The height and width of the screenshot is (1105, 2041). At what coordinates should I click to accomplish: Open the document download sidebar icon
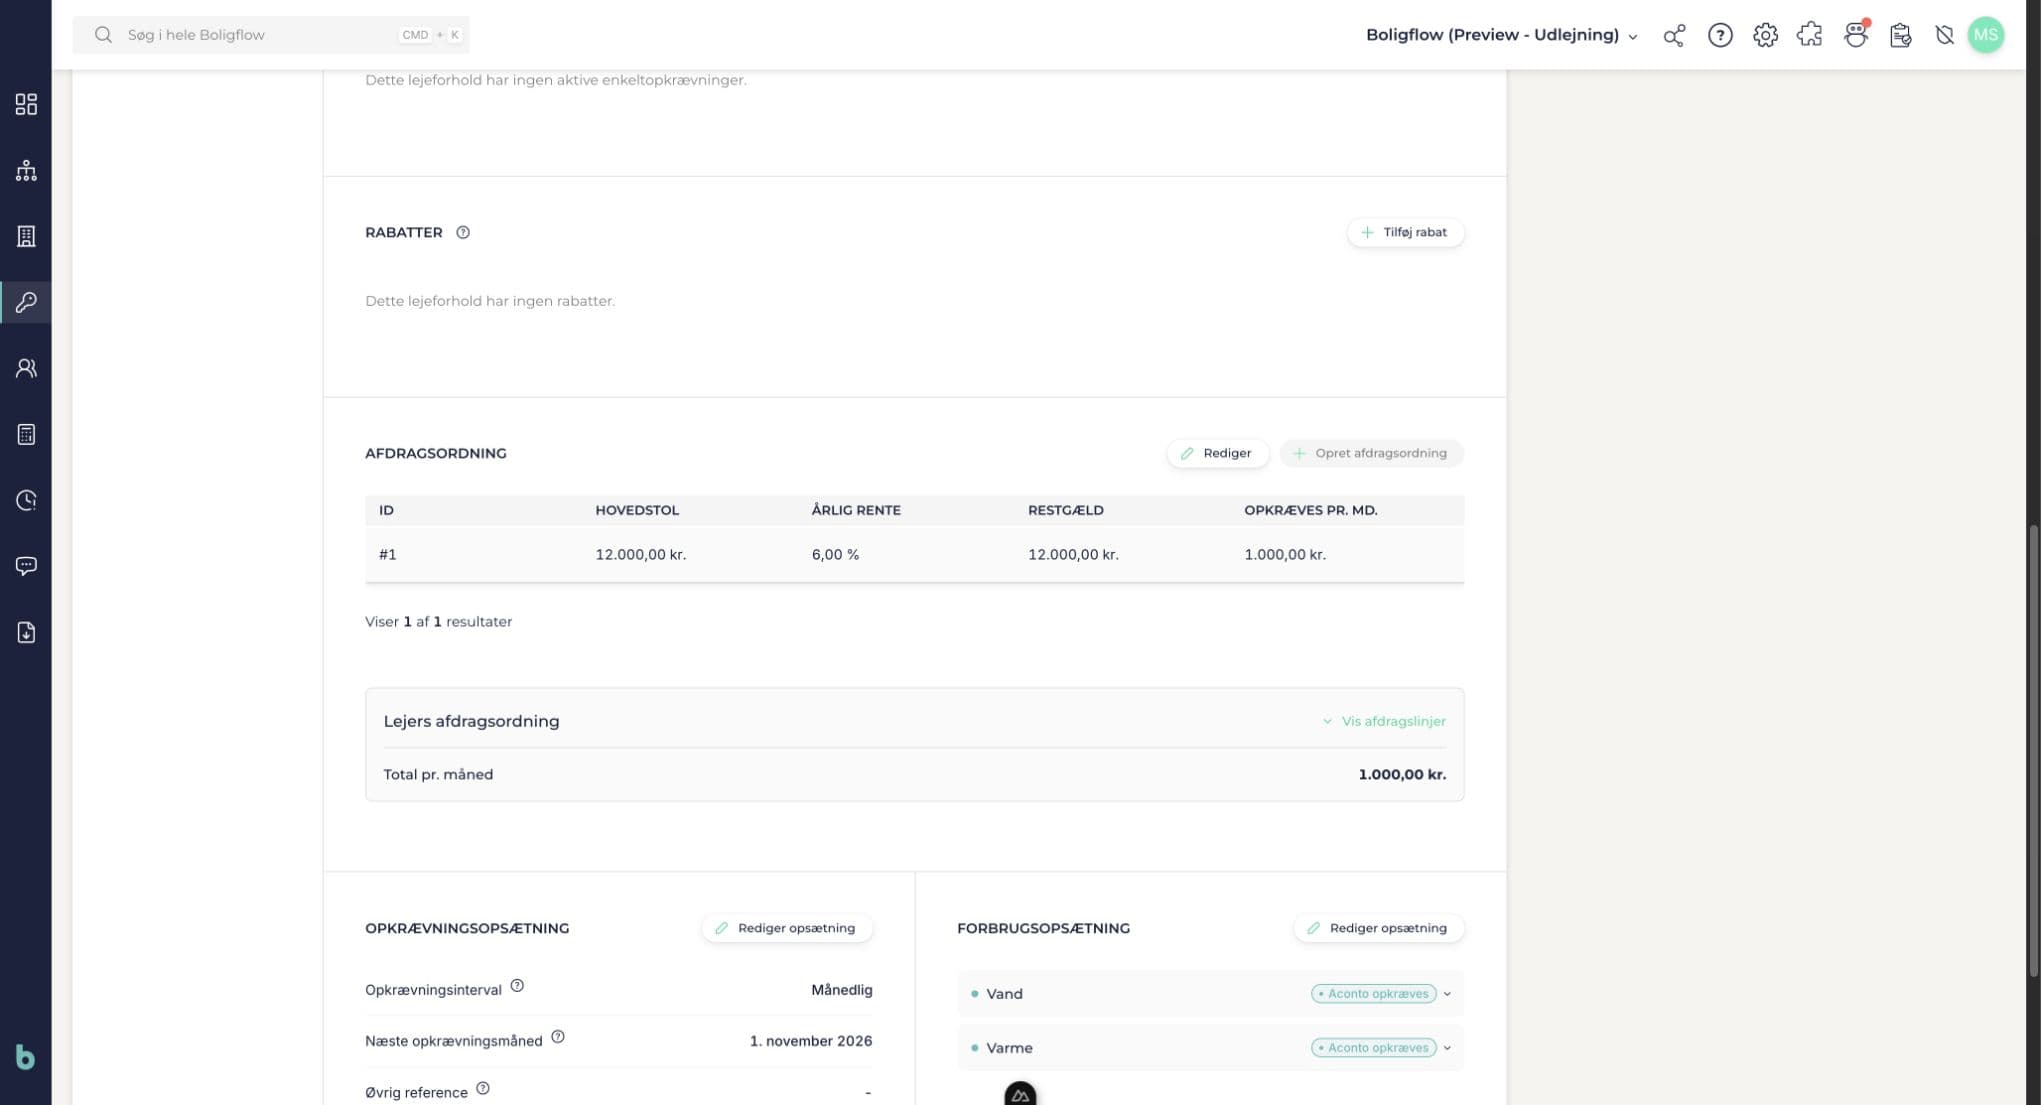coord(26,632)
